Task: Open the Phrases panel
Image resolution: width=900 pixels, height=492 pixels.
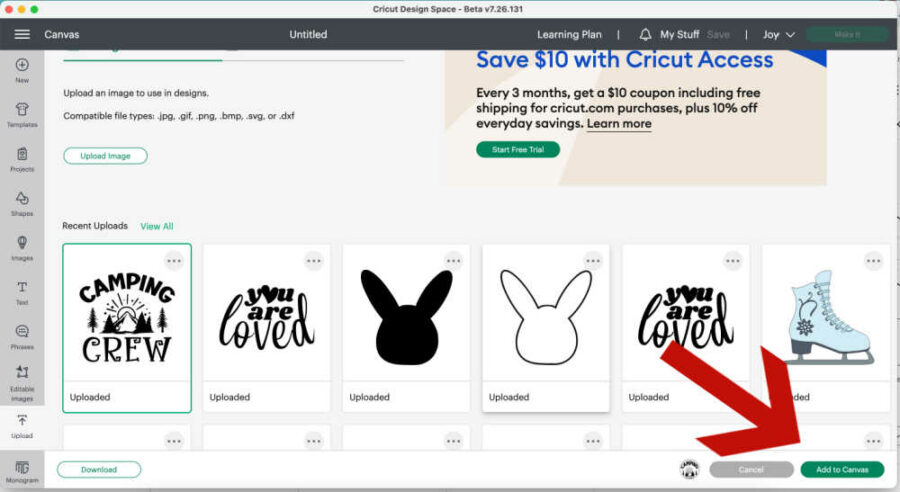Action: (x=22, y=336)
